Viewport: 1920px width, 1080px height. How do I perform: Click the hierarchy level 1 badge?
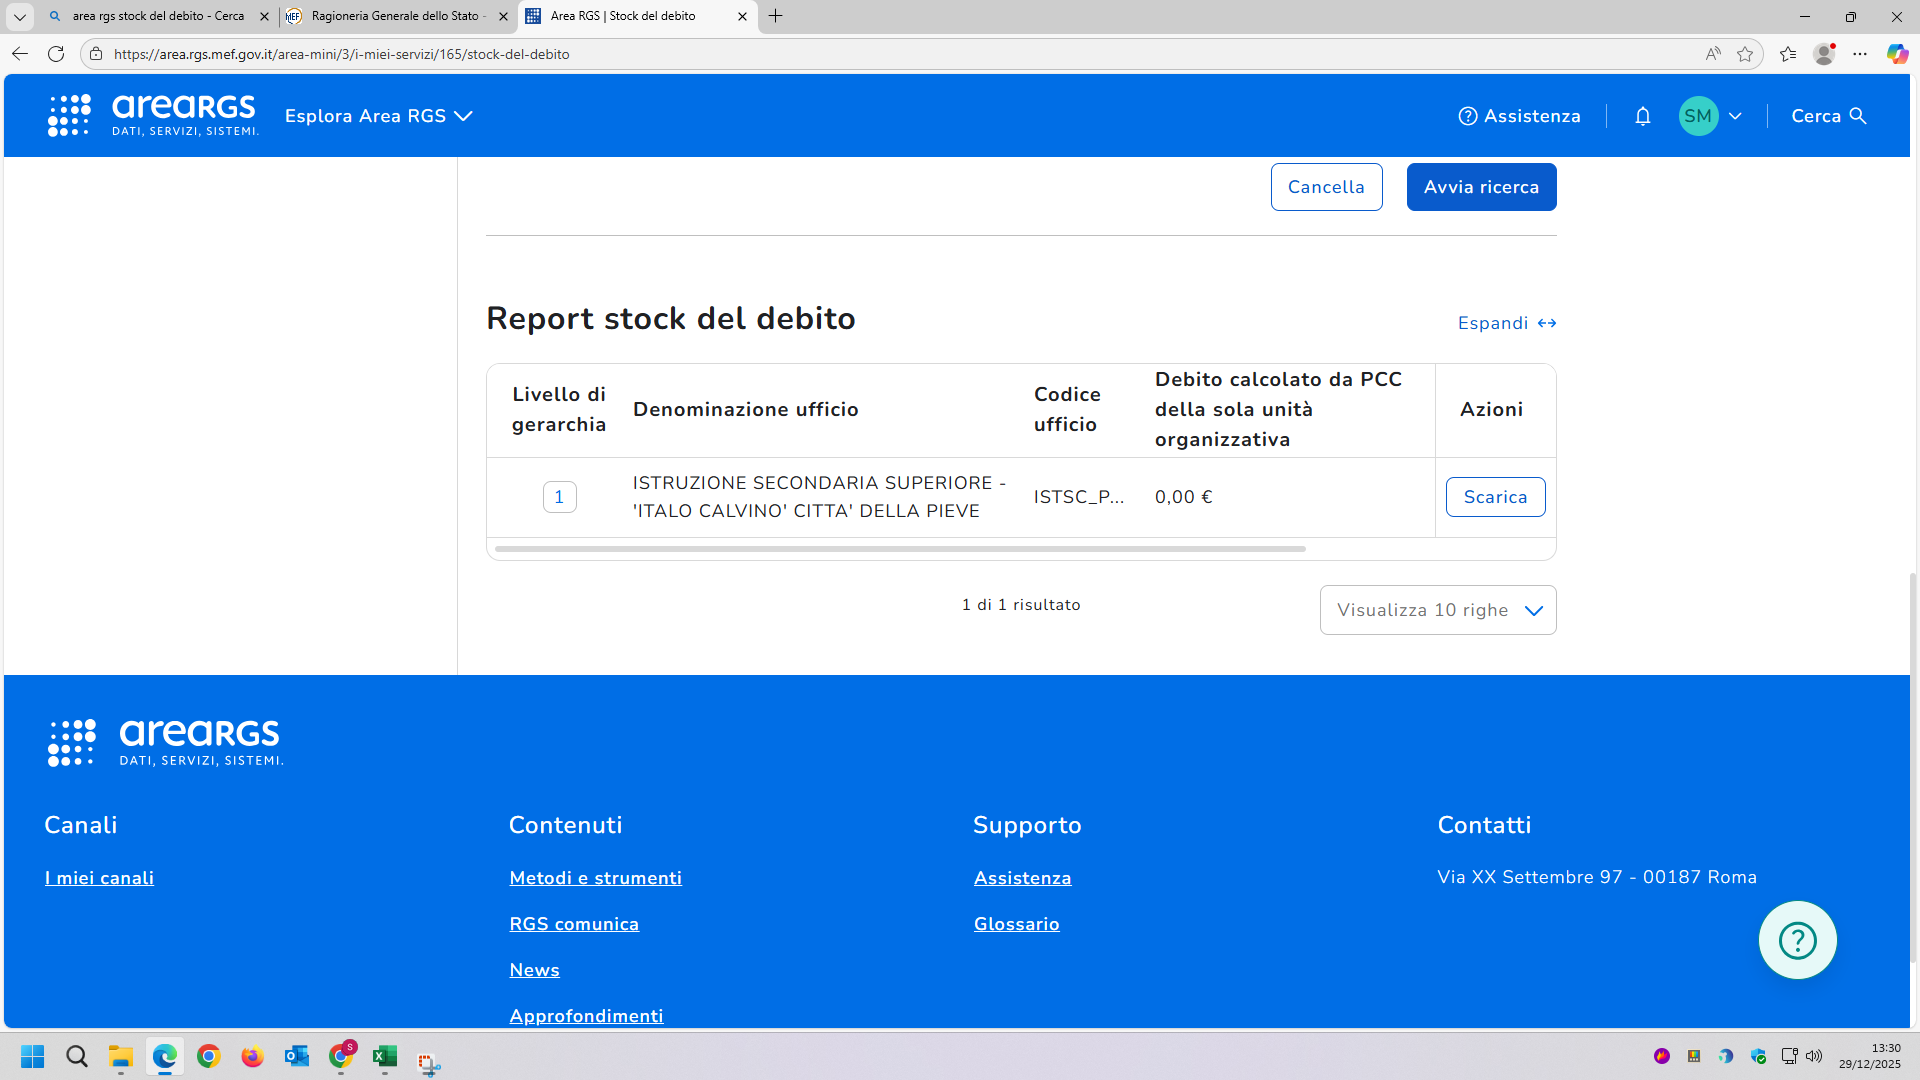pyautogui.click(x=559, y=497)
